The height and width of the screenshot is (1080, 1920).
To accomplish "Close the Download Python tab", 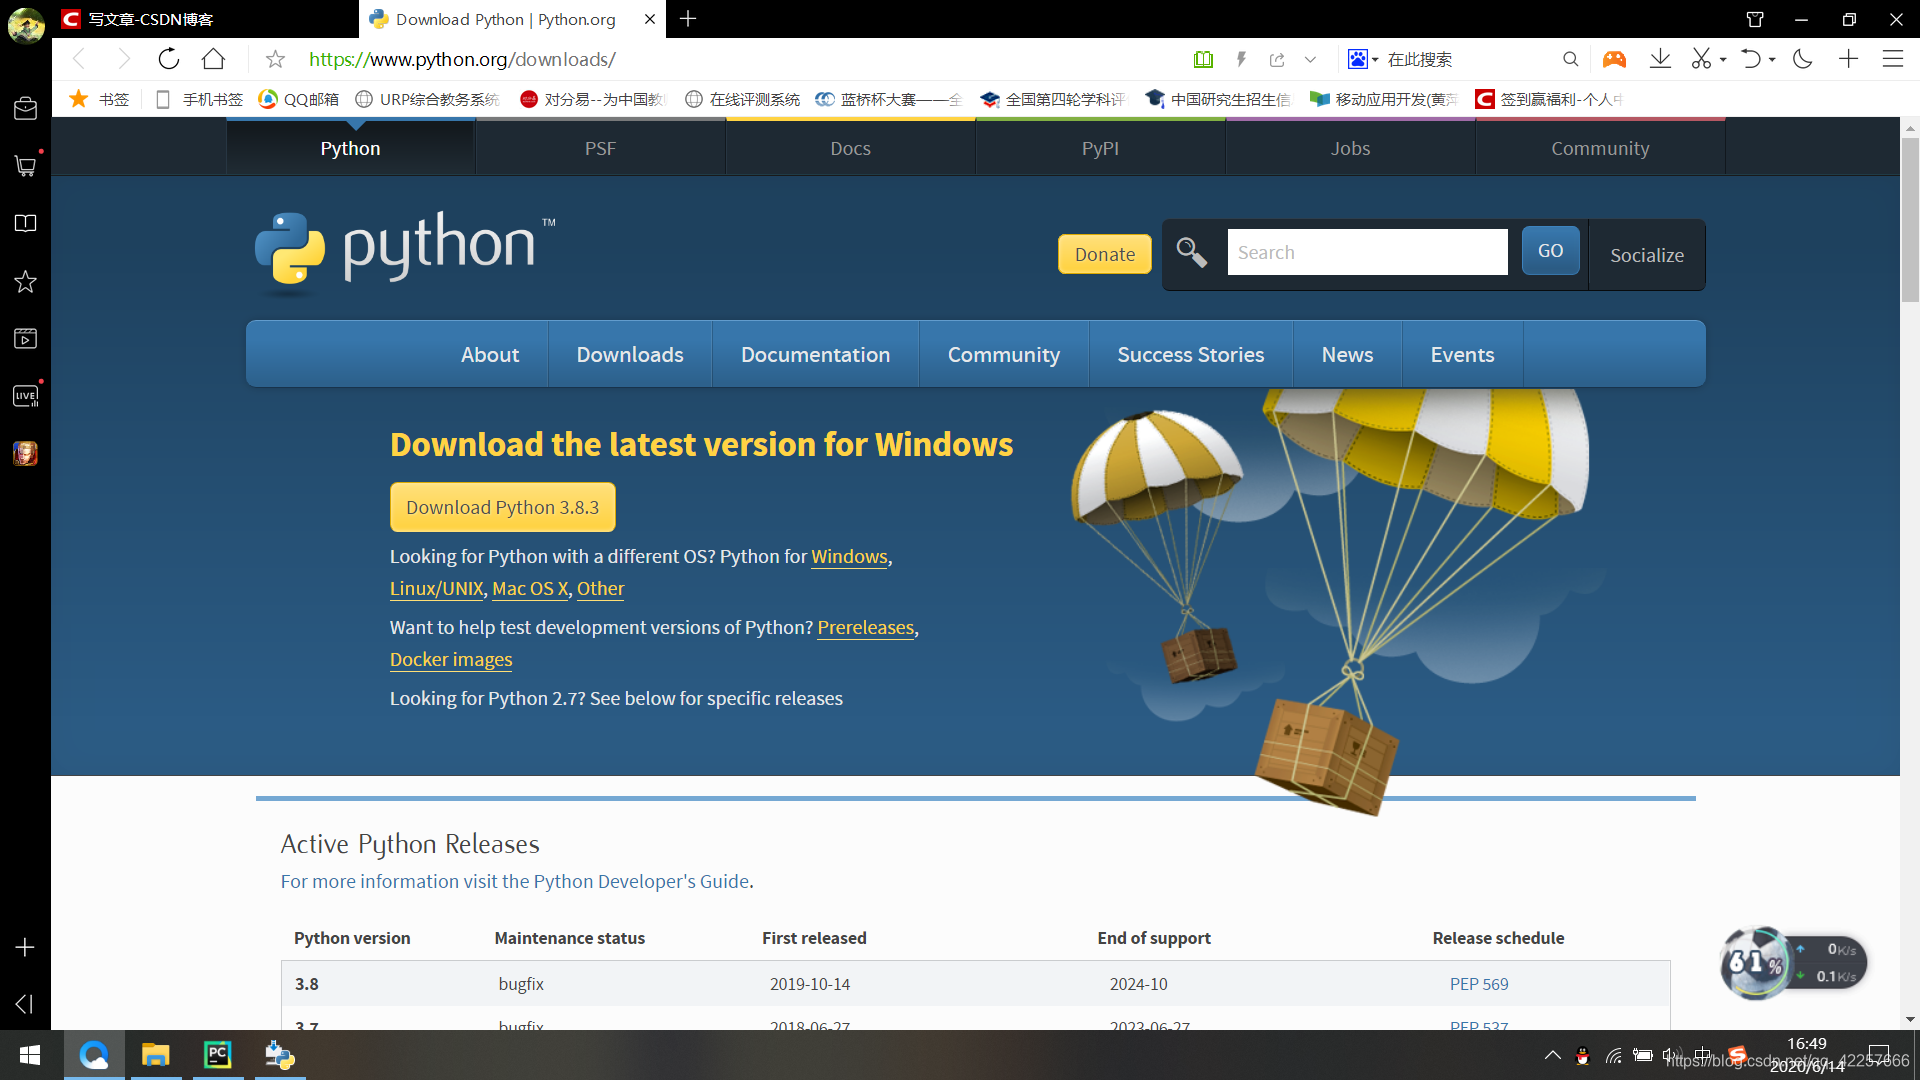I will tap(650, 19).
